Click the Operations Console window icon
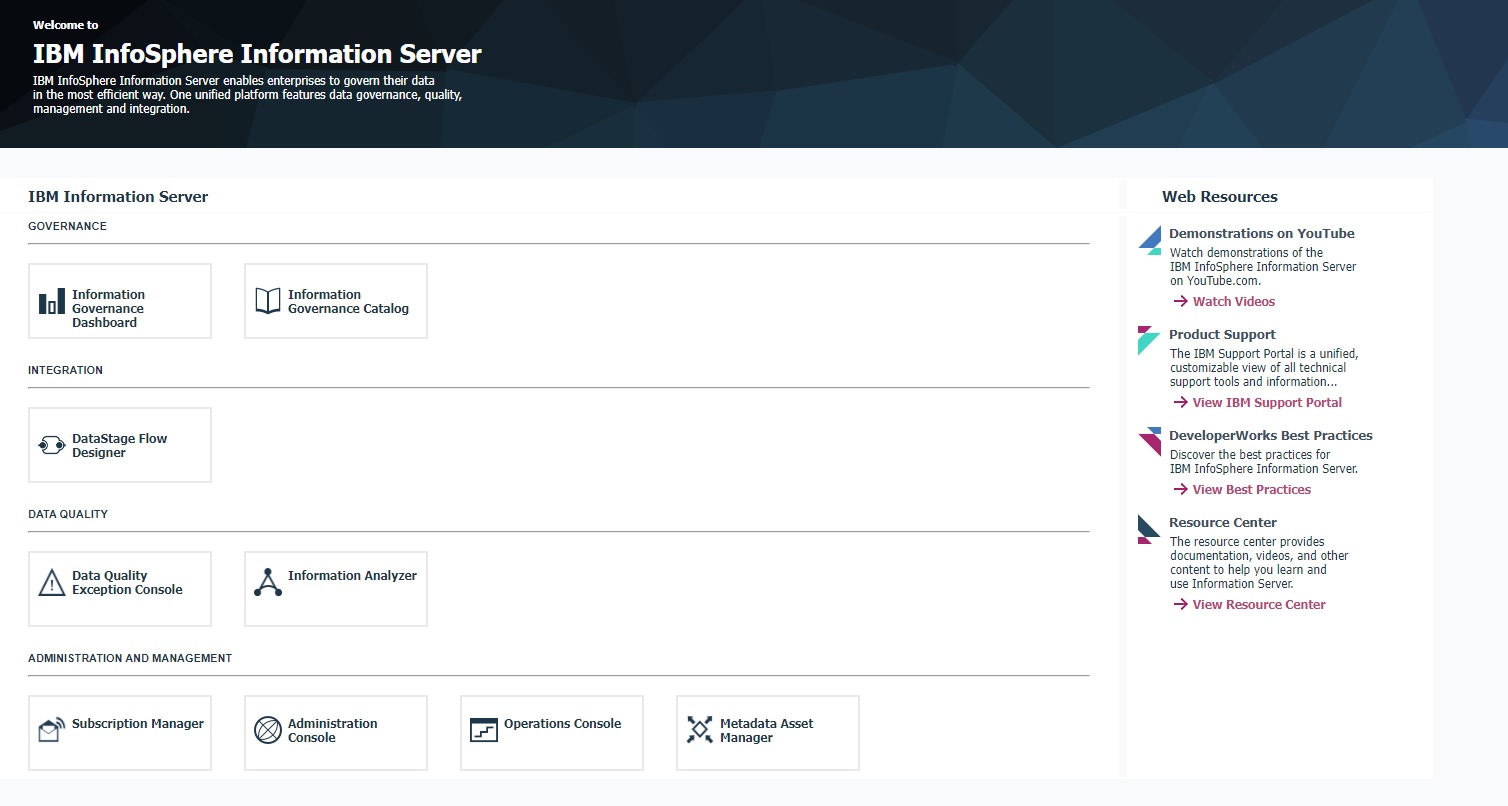The image size is (1508, 806). [484, 730]
